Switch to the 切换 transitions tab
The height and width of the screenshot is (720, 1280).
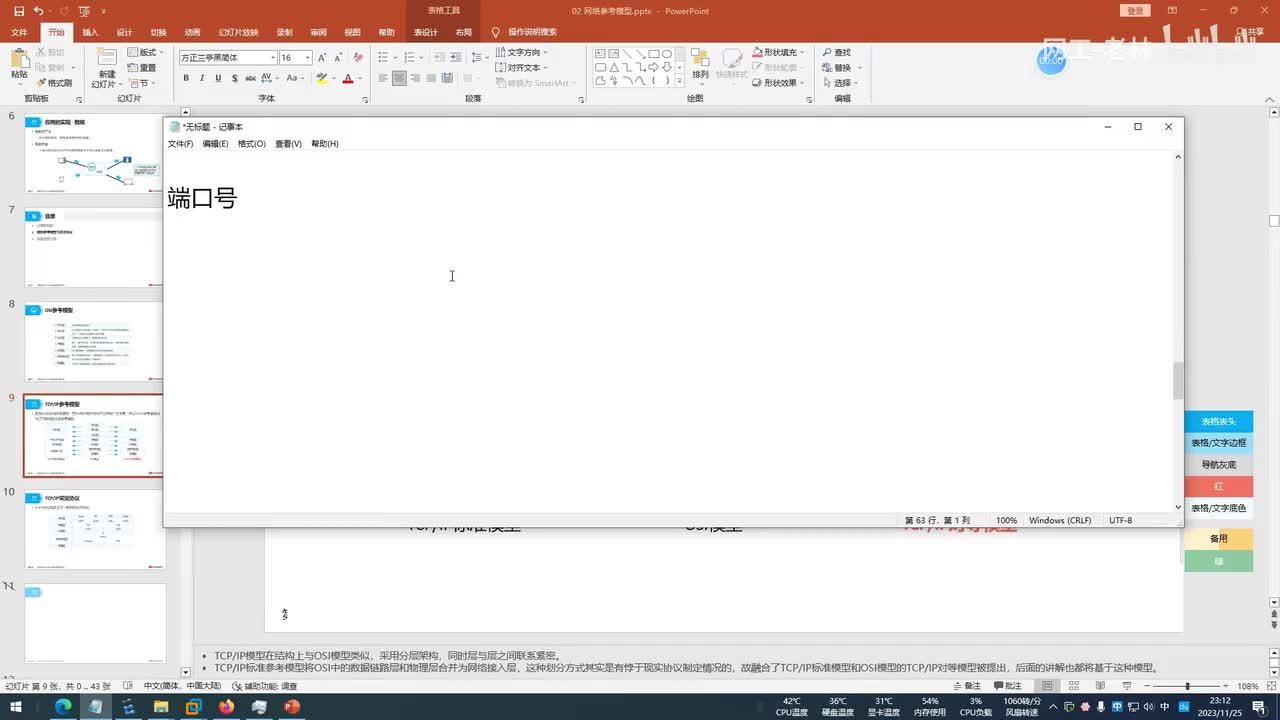[x=158, y=32]
